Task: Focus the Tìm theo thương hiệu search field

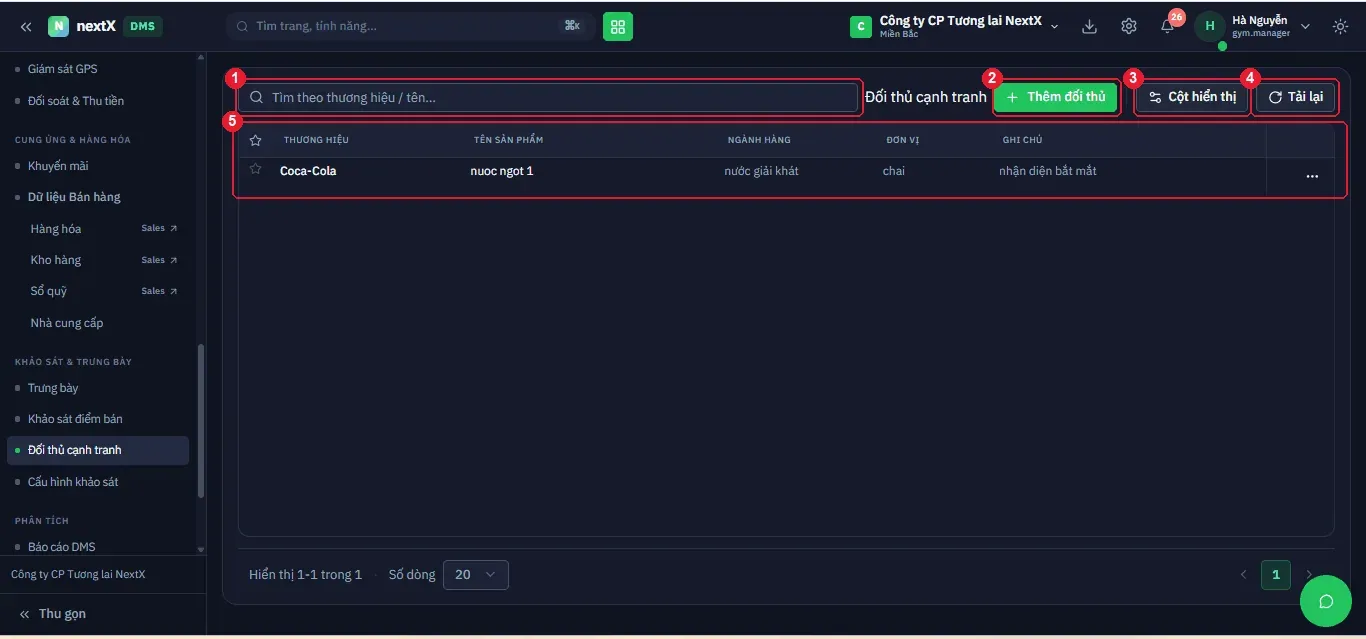Action: 548,97
